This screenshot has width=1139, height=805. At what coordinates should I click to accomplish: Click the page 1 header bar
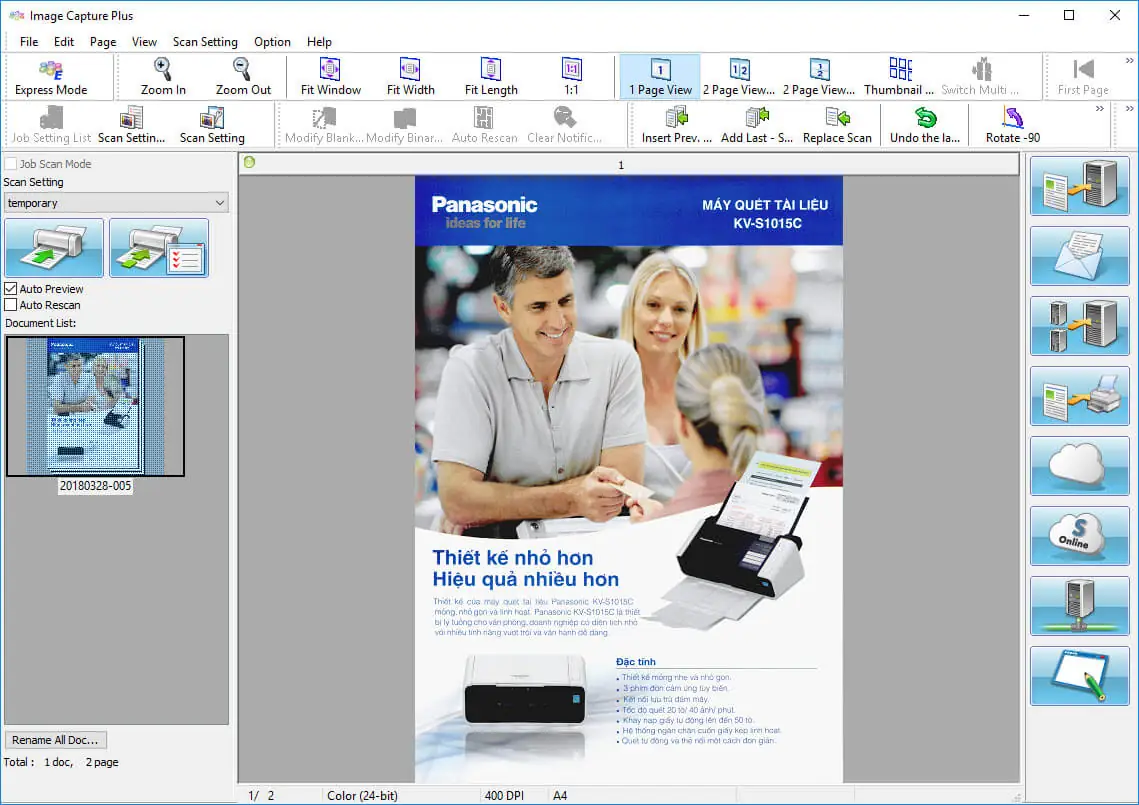[x=628, y=164]
